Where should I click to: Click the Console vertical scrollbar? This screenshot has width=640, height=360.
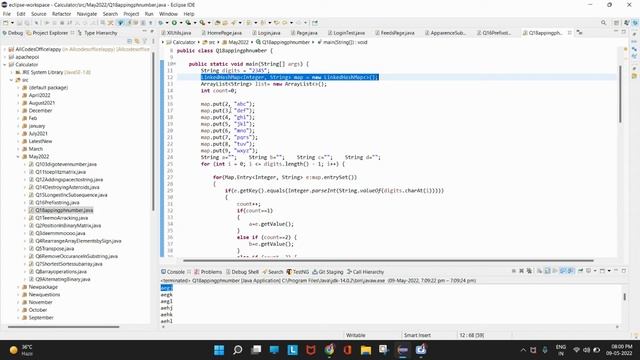coord(624,297)
